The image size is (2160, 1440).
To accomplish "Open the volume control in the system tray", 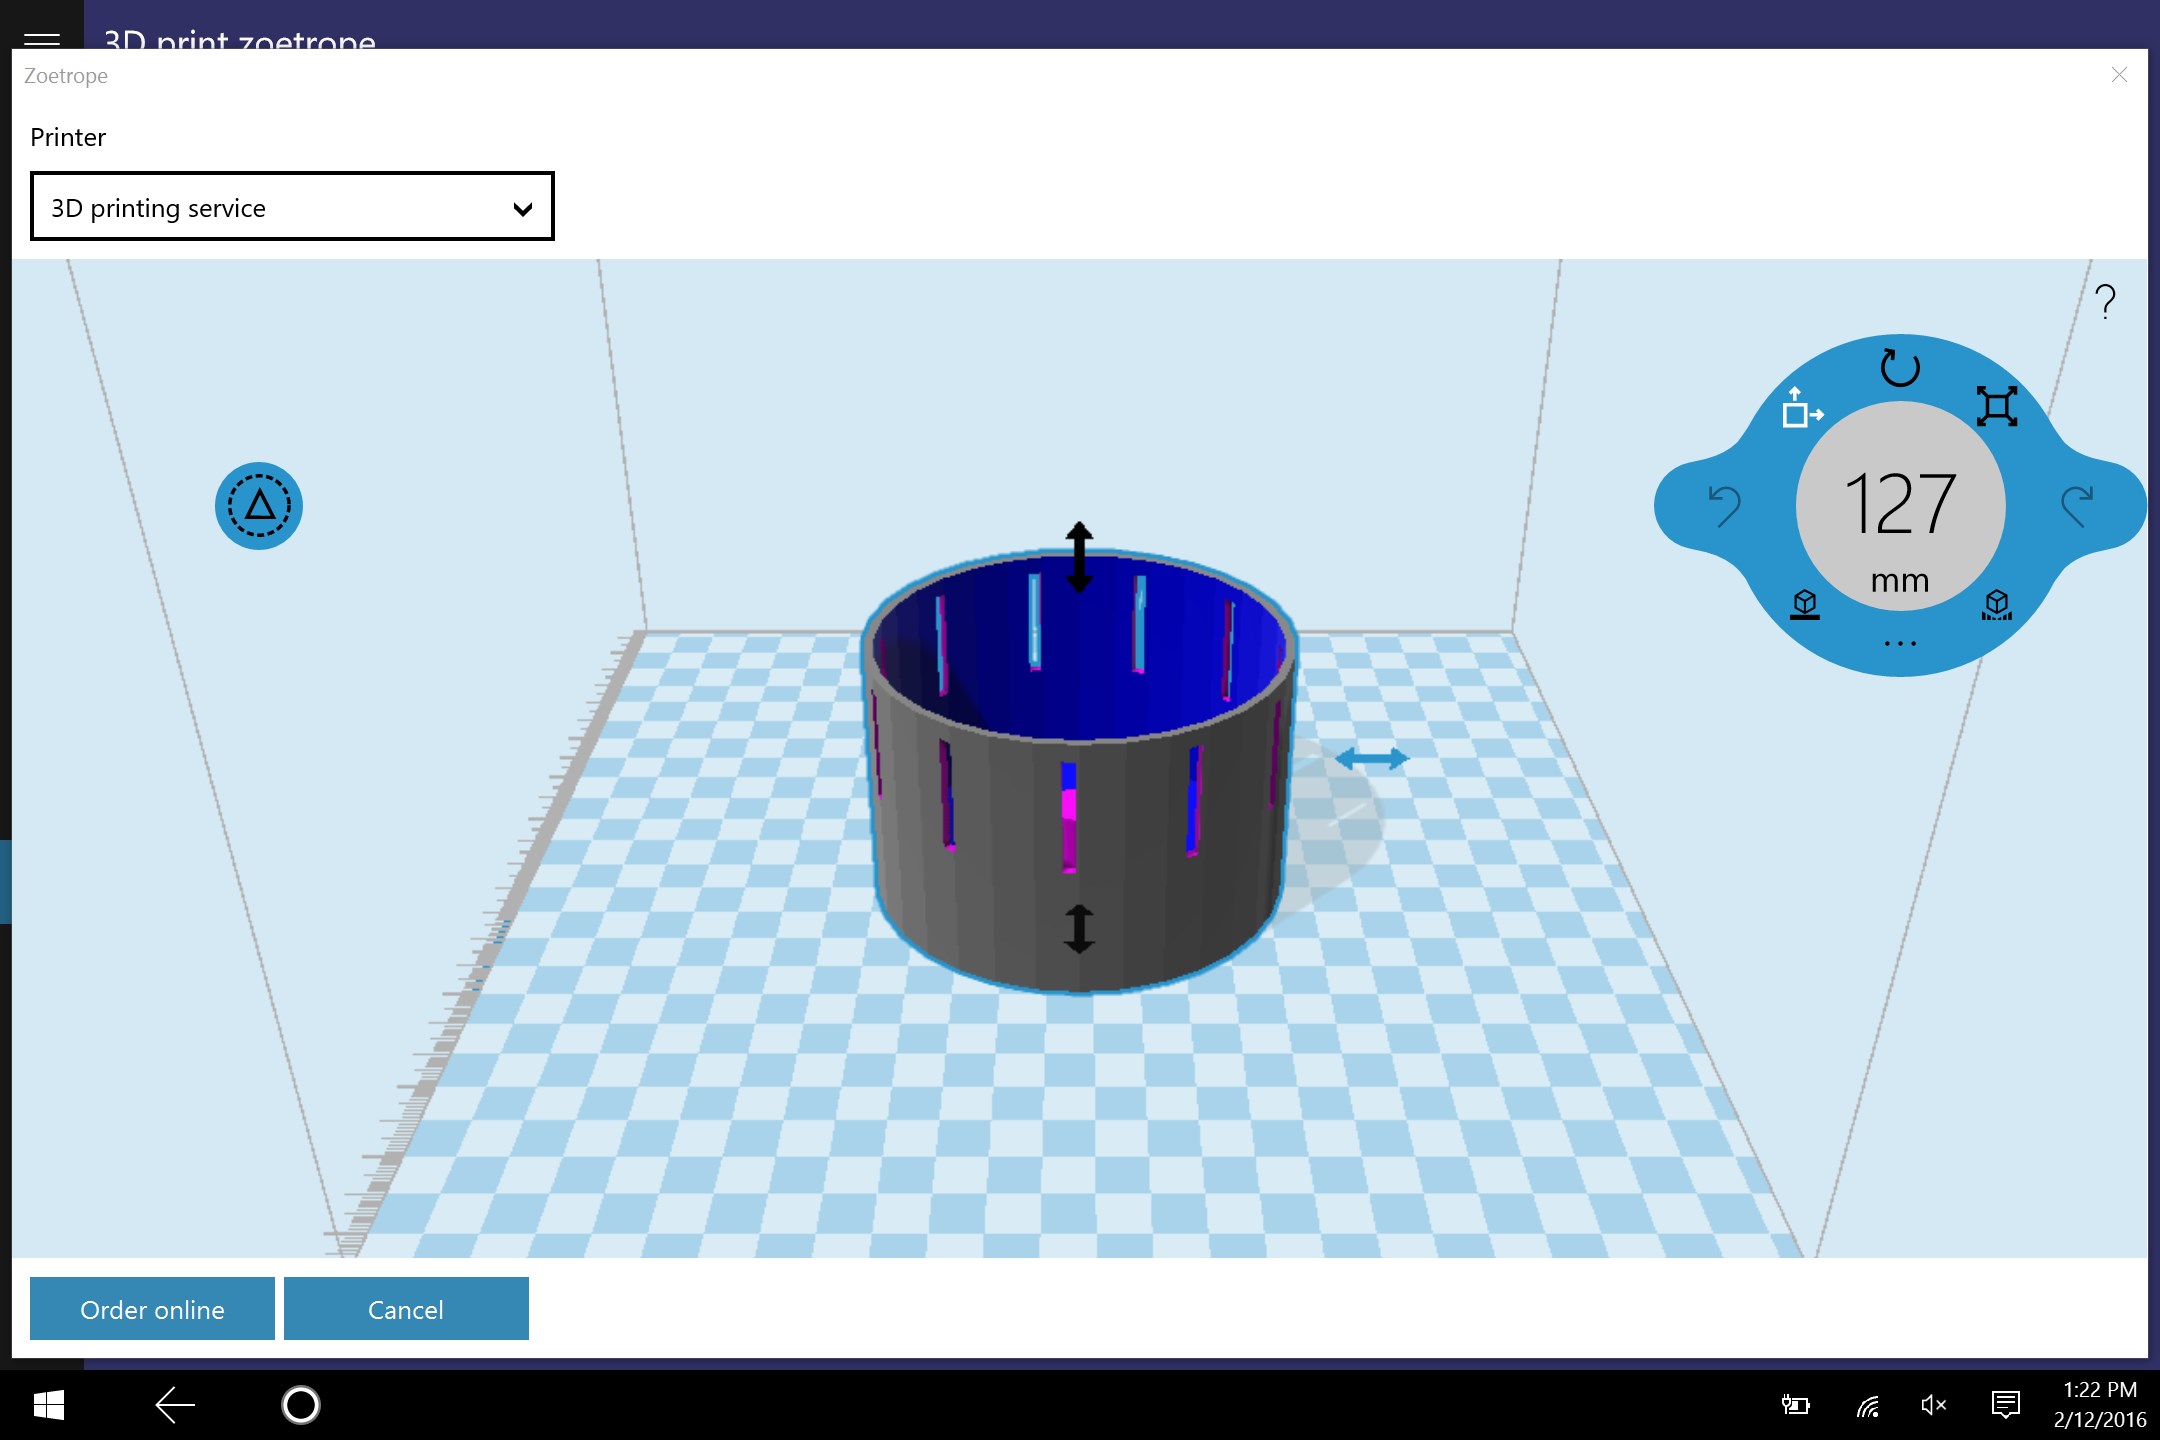I will click(x=1934, y=1405).
